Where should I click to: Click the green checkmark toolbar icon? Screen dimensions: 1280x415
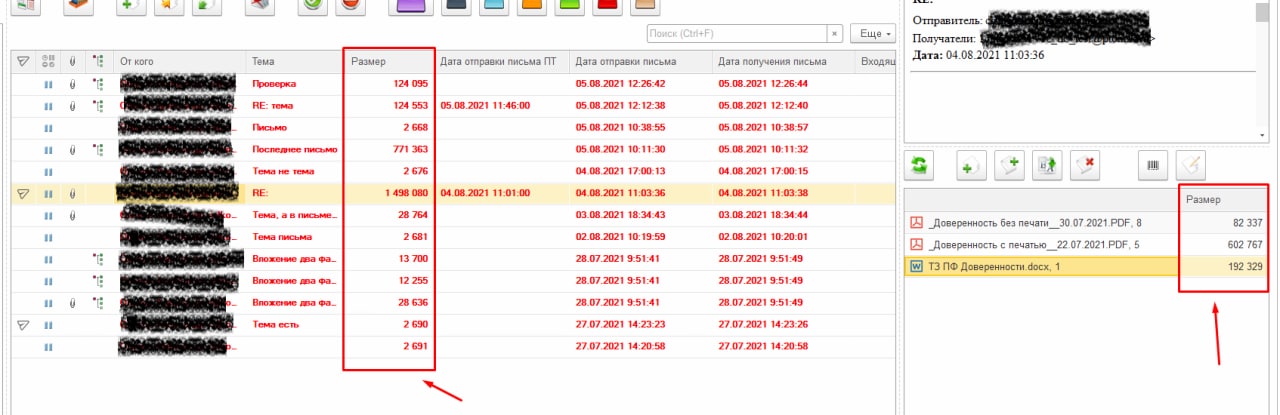pyautogui.click(x=312, y=6)
